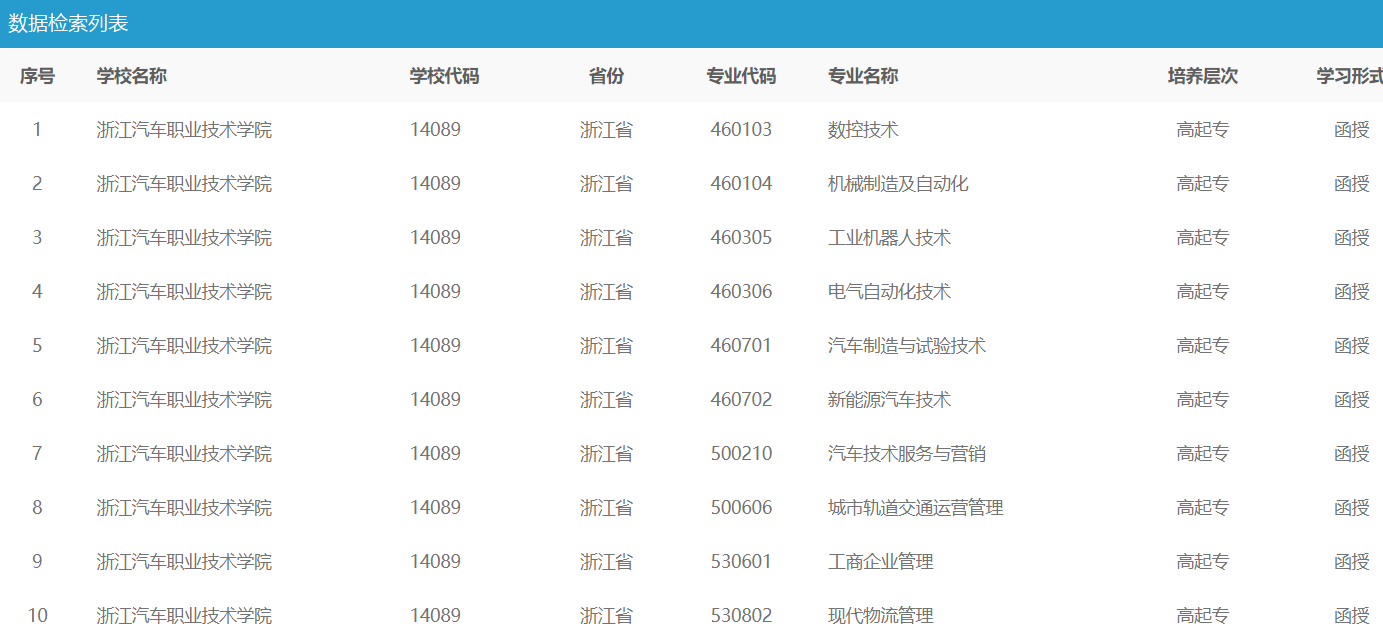Click the 学校名称 column header
Viewport: 1383px width, 637px height.
click(x=131, y=76)
